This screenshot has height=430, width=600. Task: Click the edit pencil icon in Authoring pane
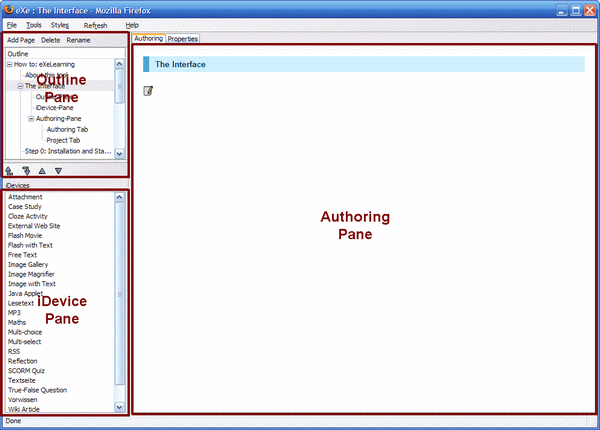click(x=149, y=91)
